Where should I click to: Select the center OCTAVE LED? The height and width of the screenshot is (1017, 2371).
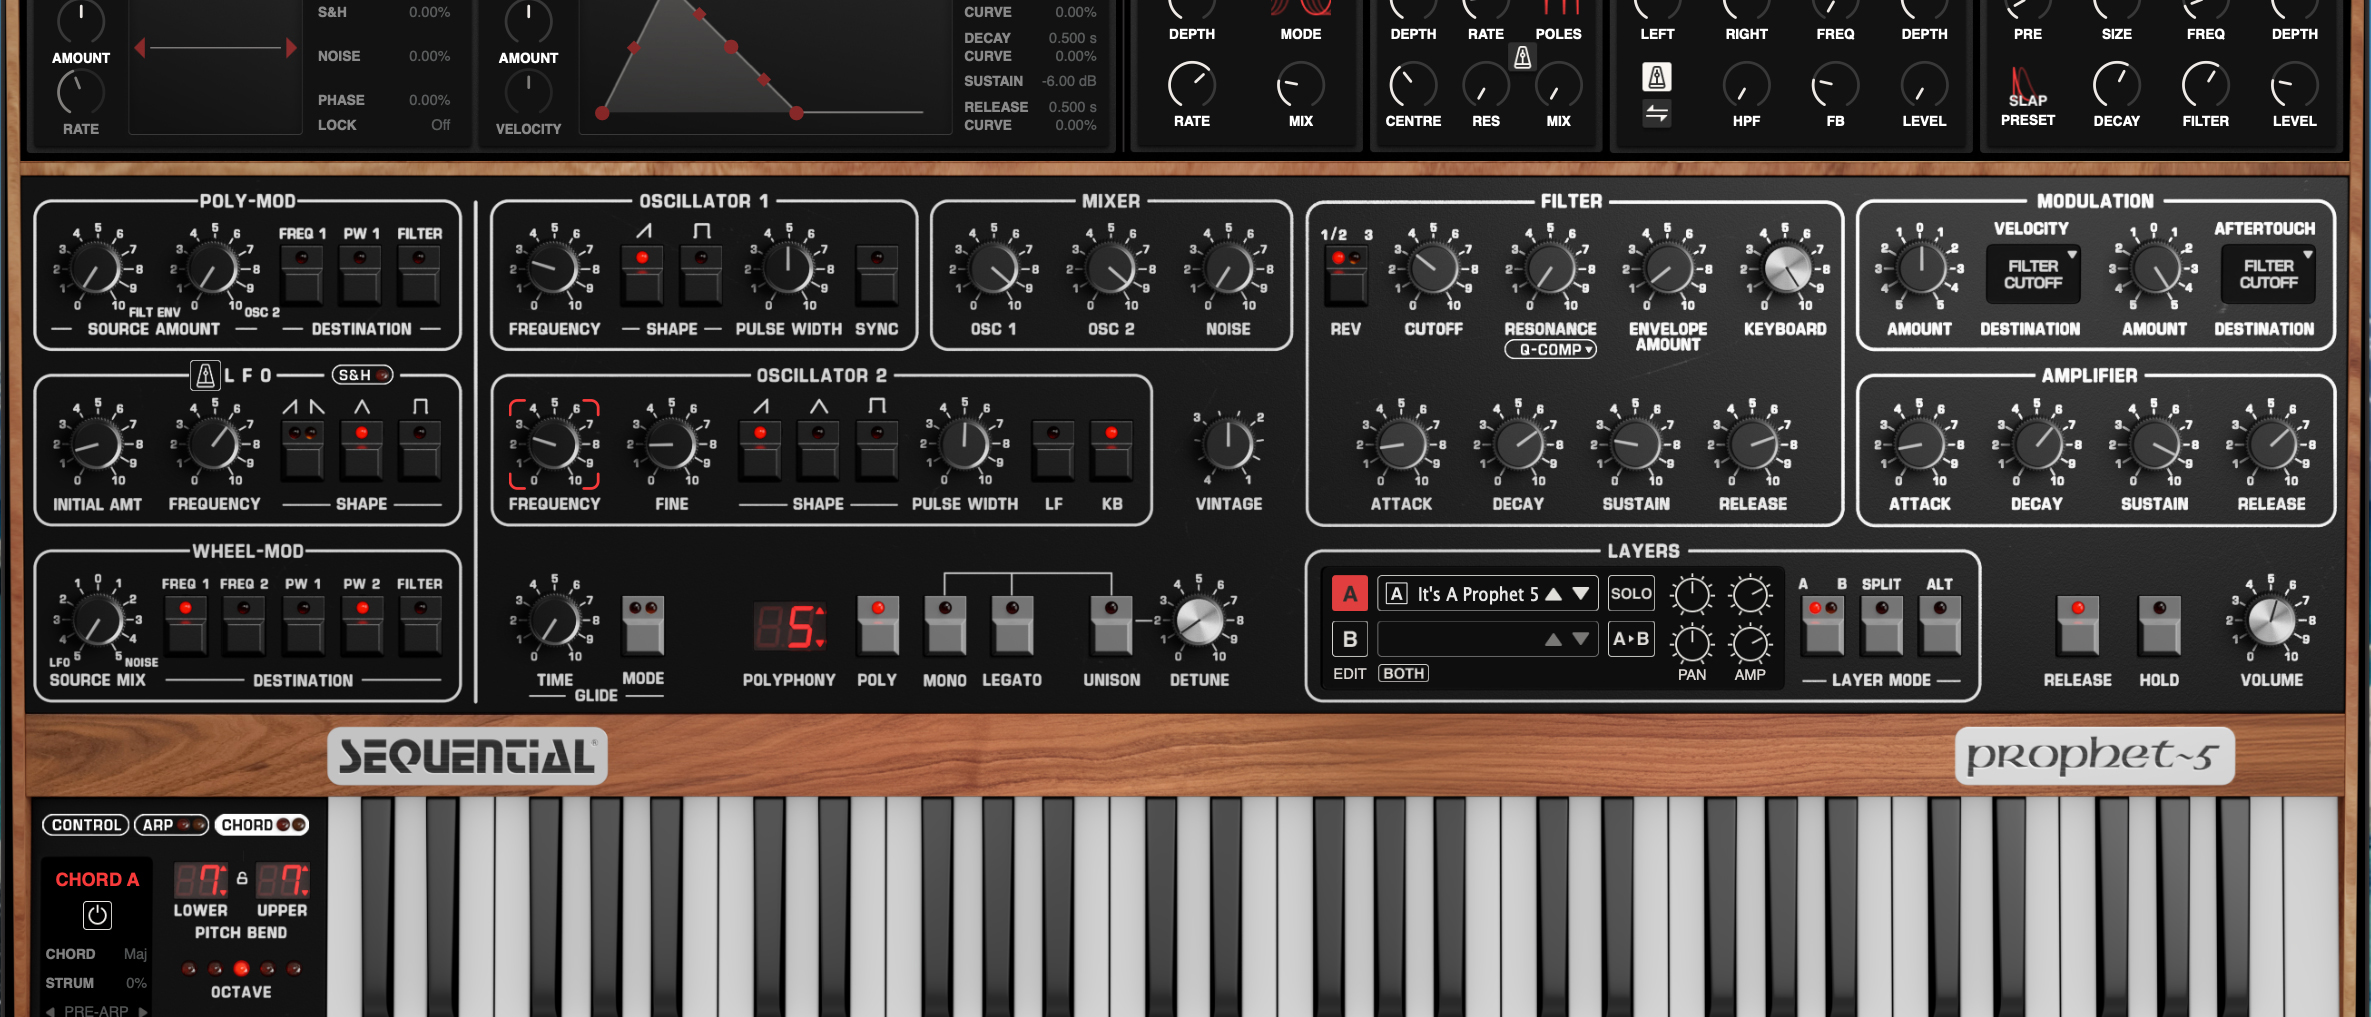pyautogui.click(x=241, y=968)
